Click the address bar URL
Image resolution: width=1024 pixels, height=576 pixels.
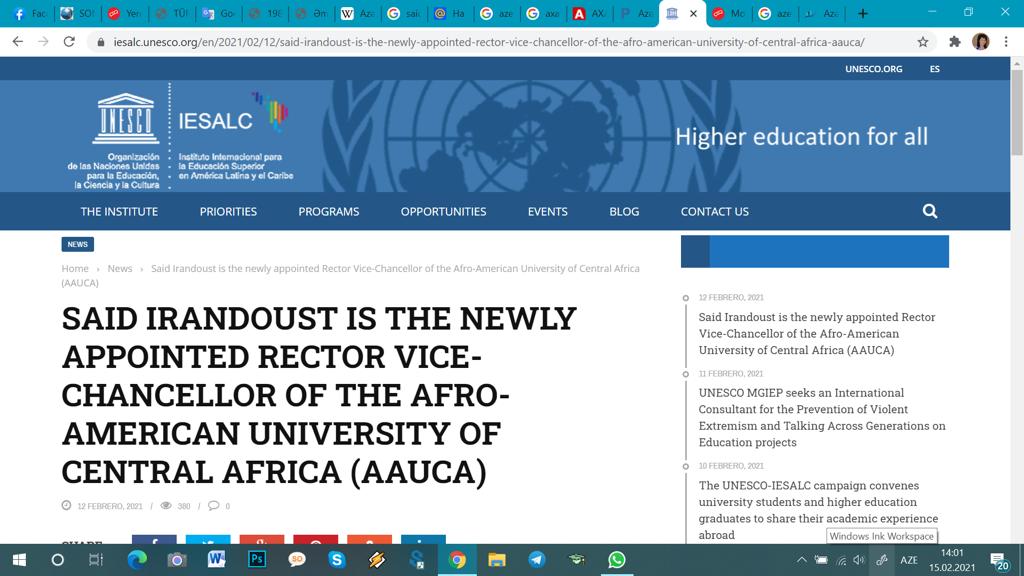[x=488, y=42]
